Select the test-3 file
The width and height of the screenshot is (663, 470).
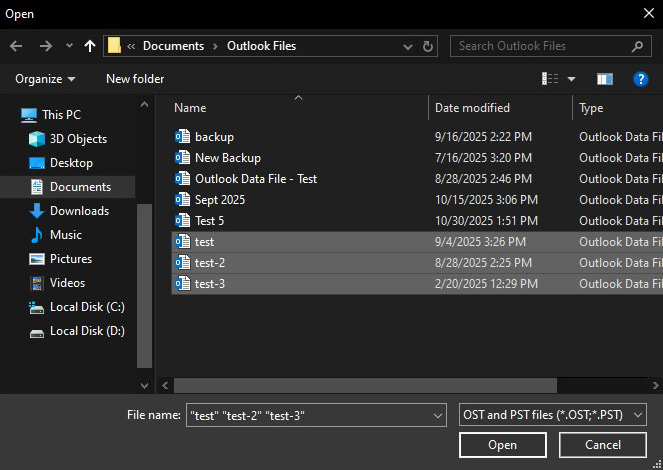click(417, 284)
